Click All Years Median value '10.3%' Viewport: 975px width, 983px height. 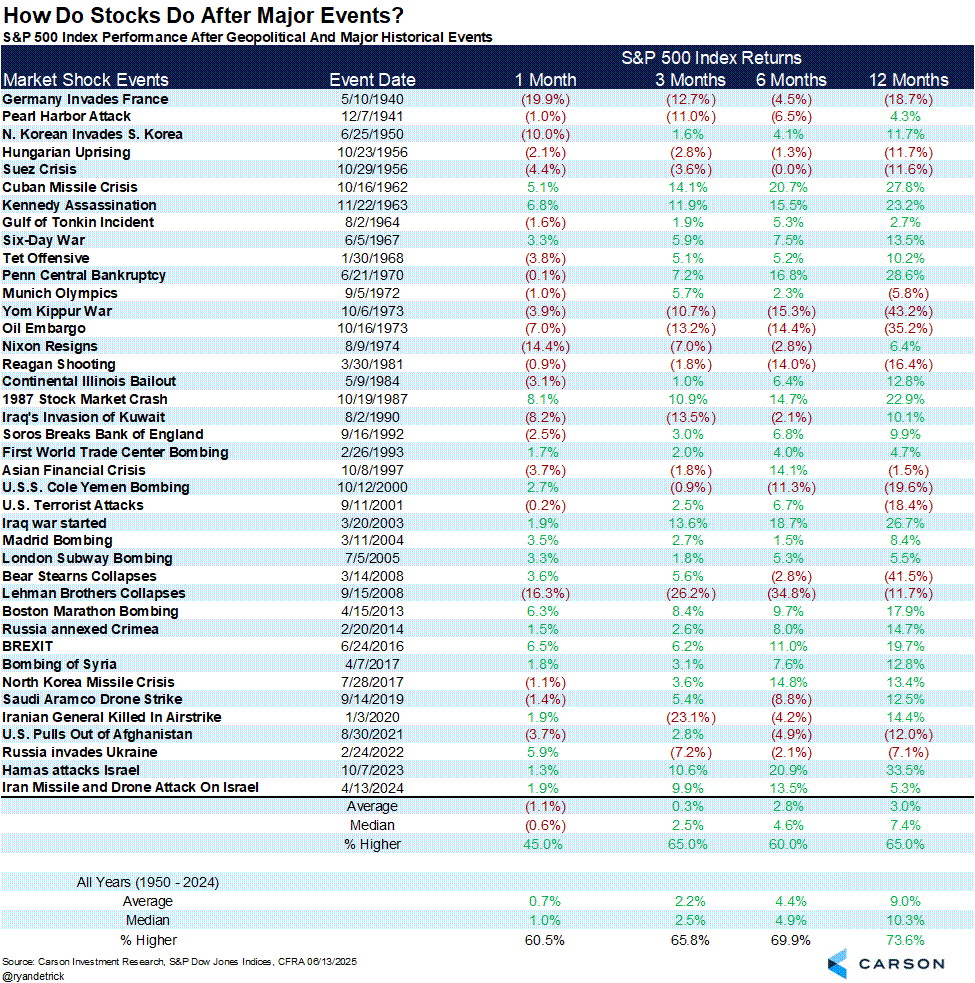point(905,920)
